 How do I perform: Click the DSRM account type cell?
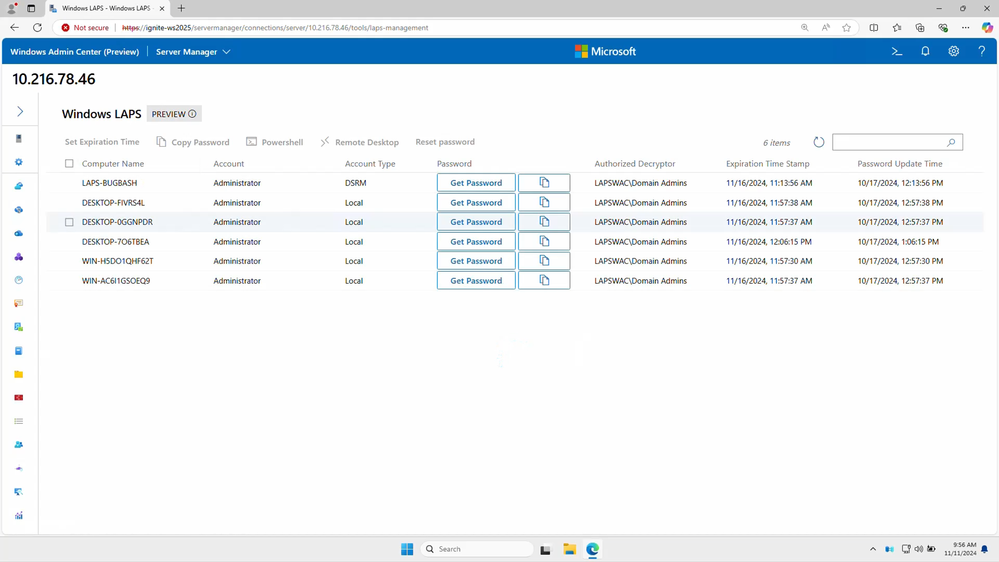(x=356, y=183)
